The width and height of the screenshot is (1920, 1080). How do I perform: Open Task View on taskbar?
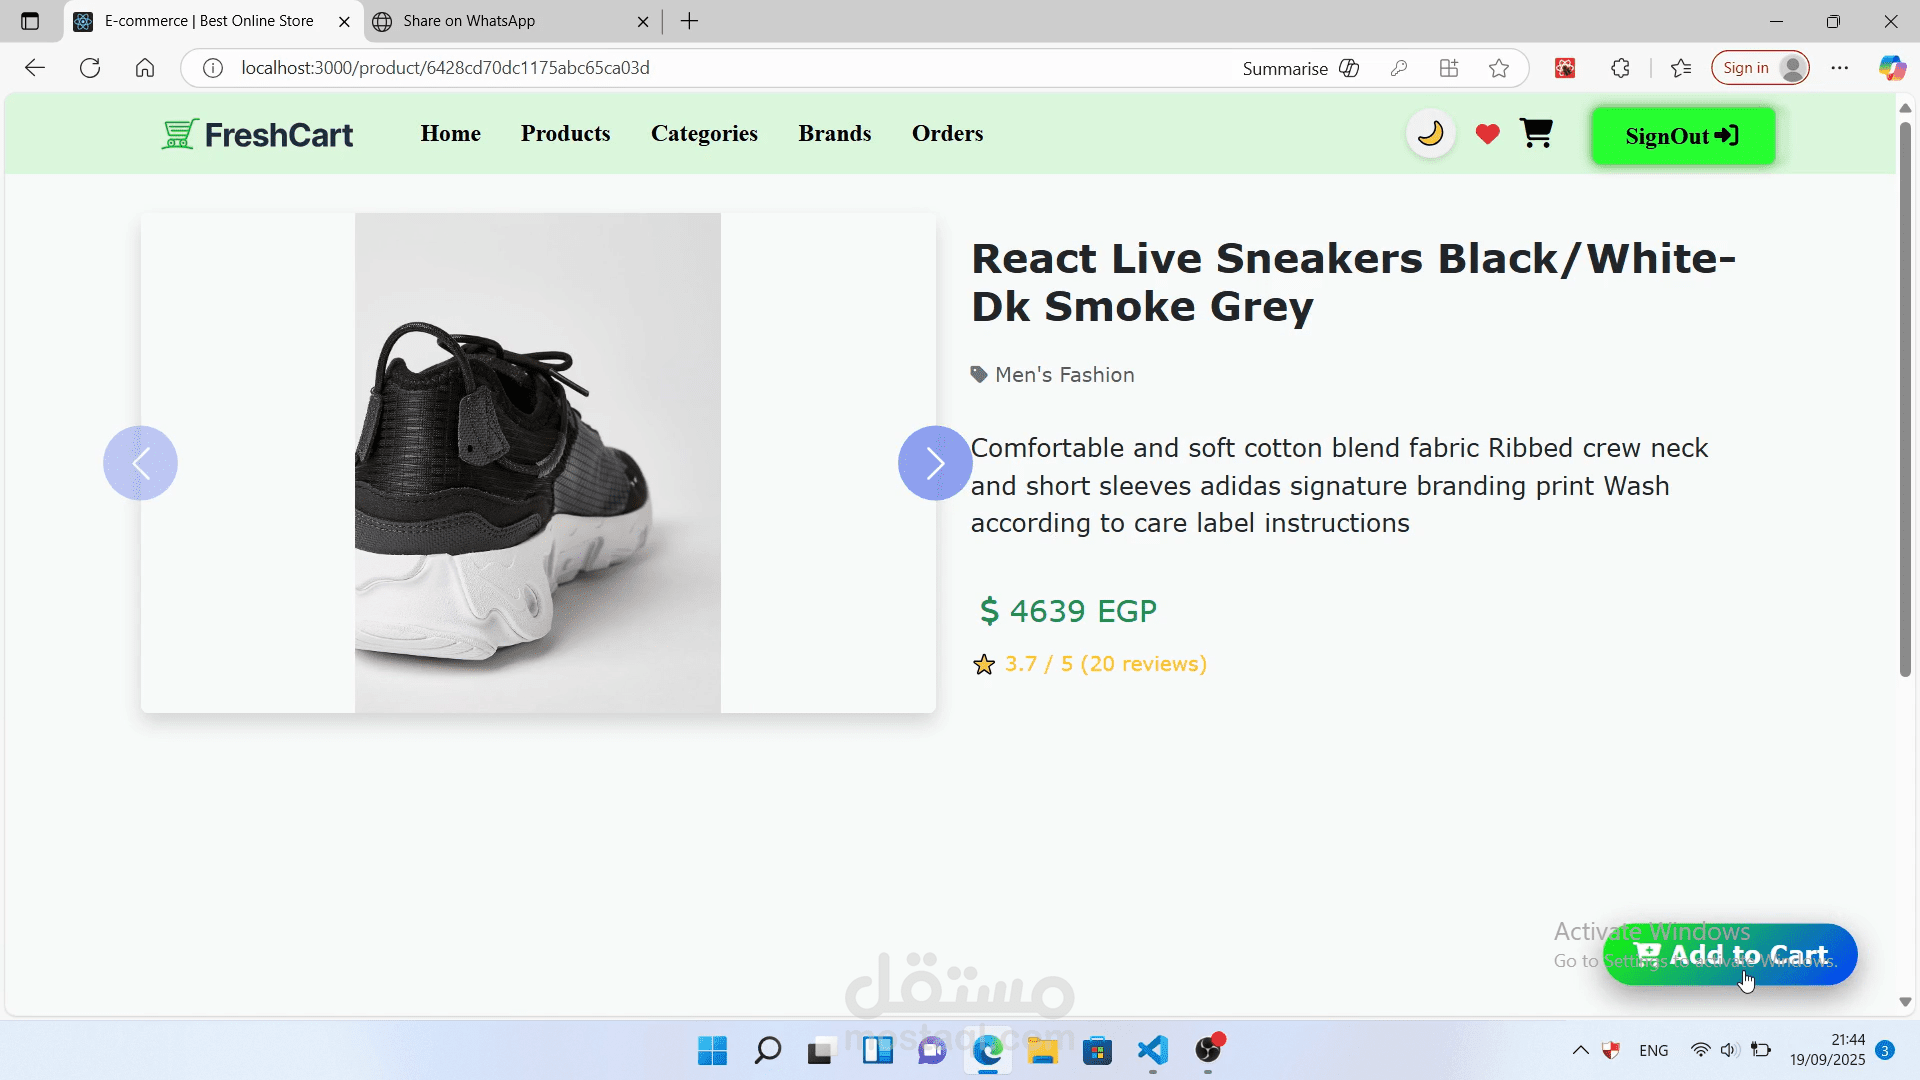coord(820,1051)
